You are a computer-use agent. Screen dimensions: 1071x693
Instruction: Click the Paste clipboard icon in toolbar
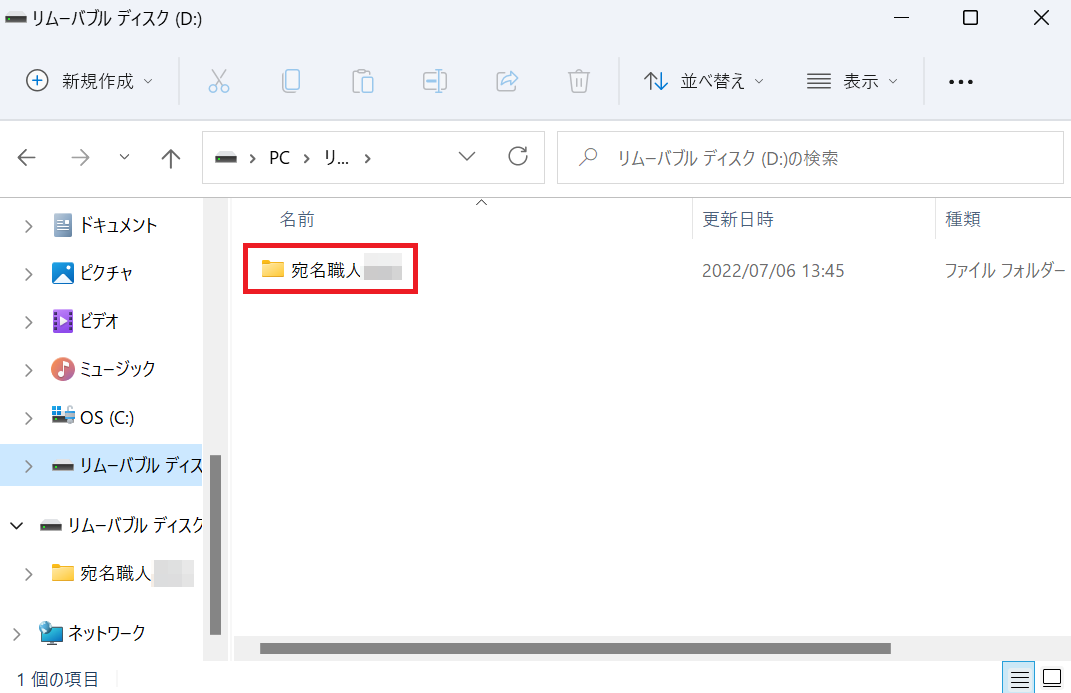pos(363,81)
